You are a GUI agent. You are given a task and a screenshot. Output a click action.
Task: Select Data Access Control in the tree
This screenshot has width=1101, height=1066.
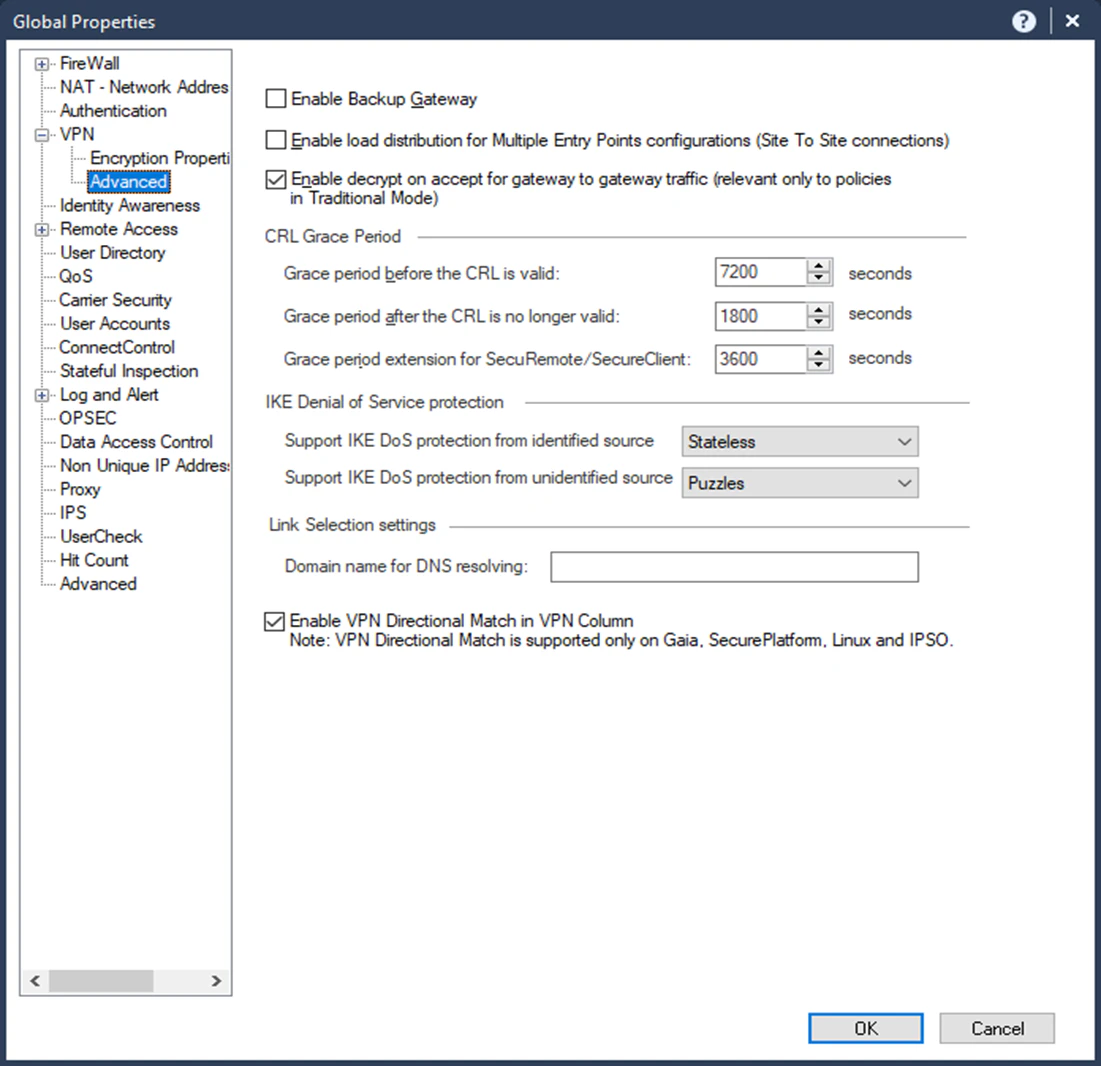pyautogui.click(x=136, y=442)
